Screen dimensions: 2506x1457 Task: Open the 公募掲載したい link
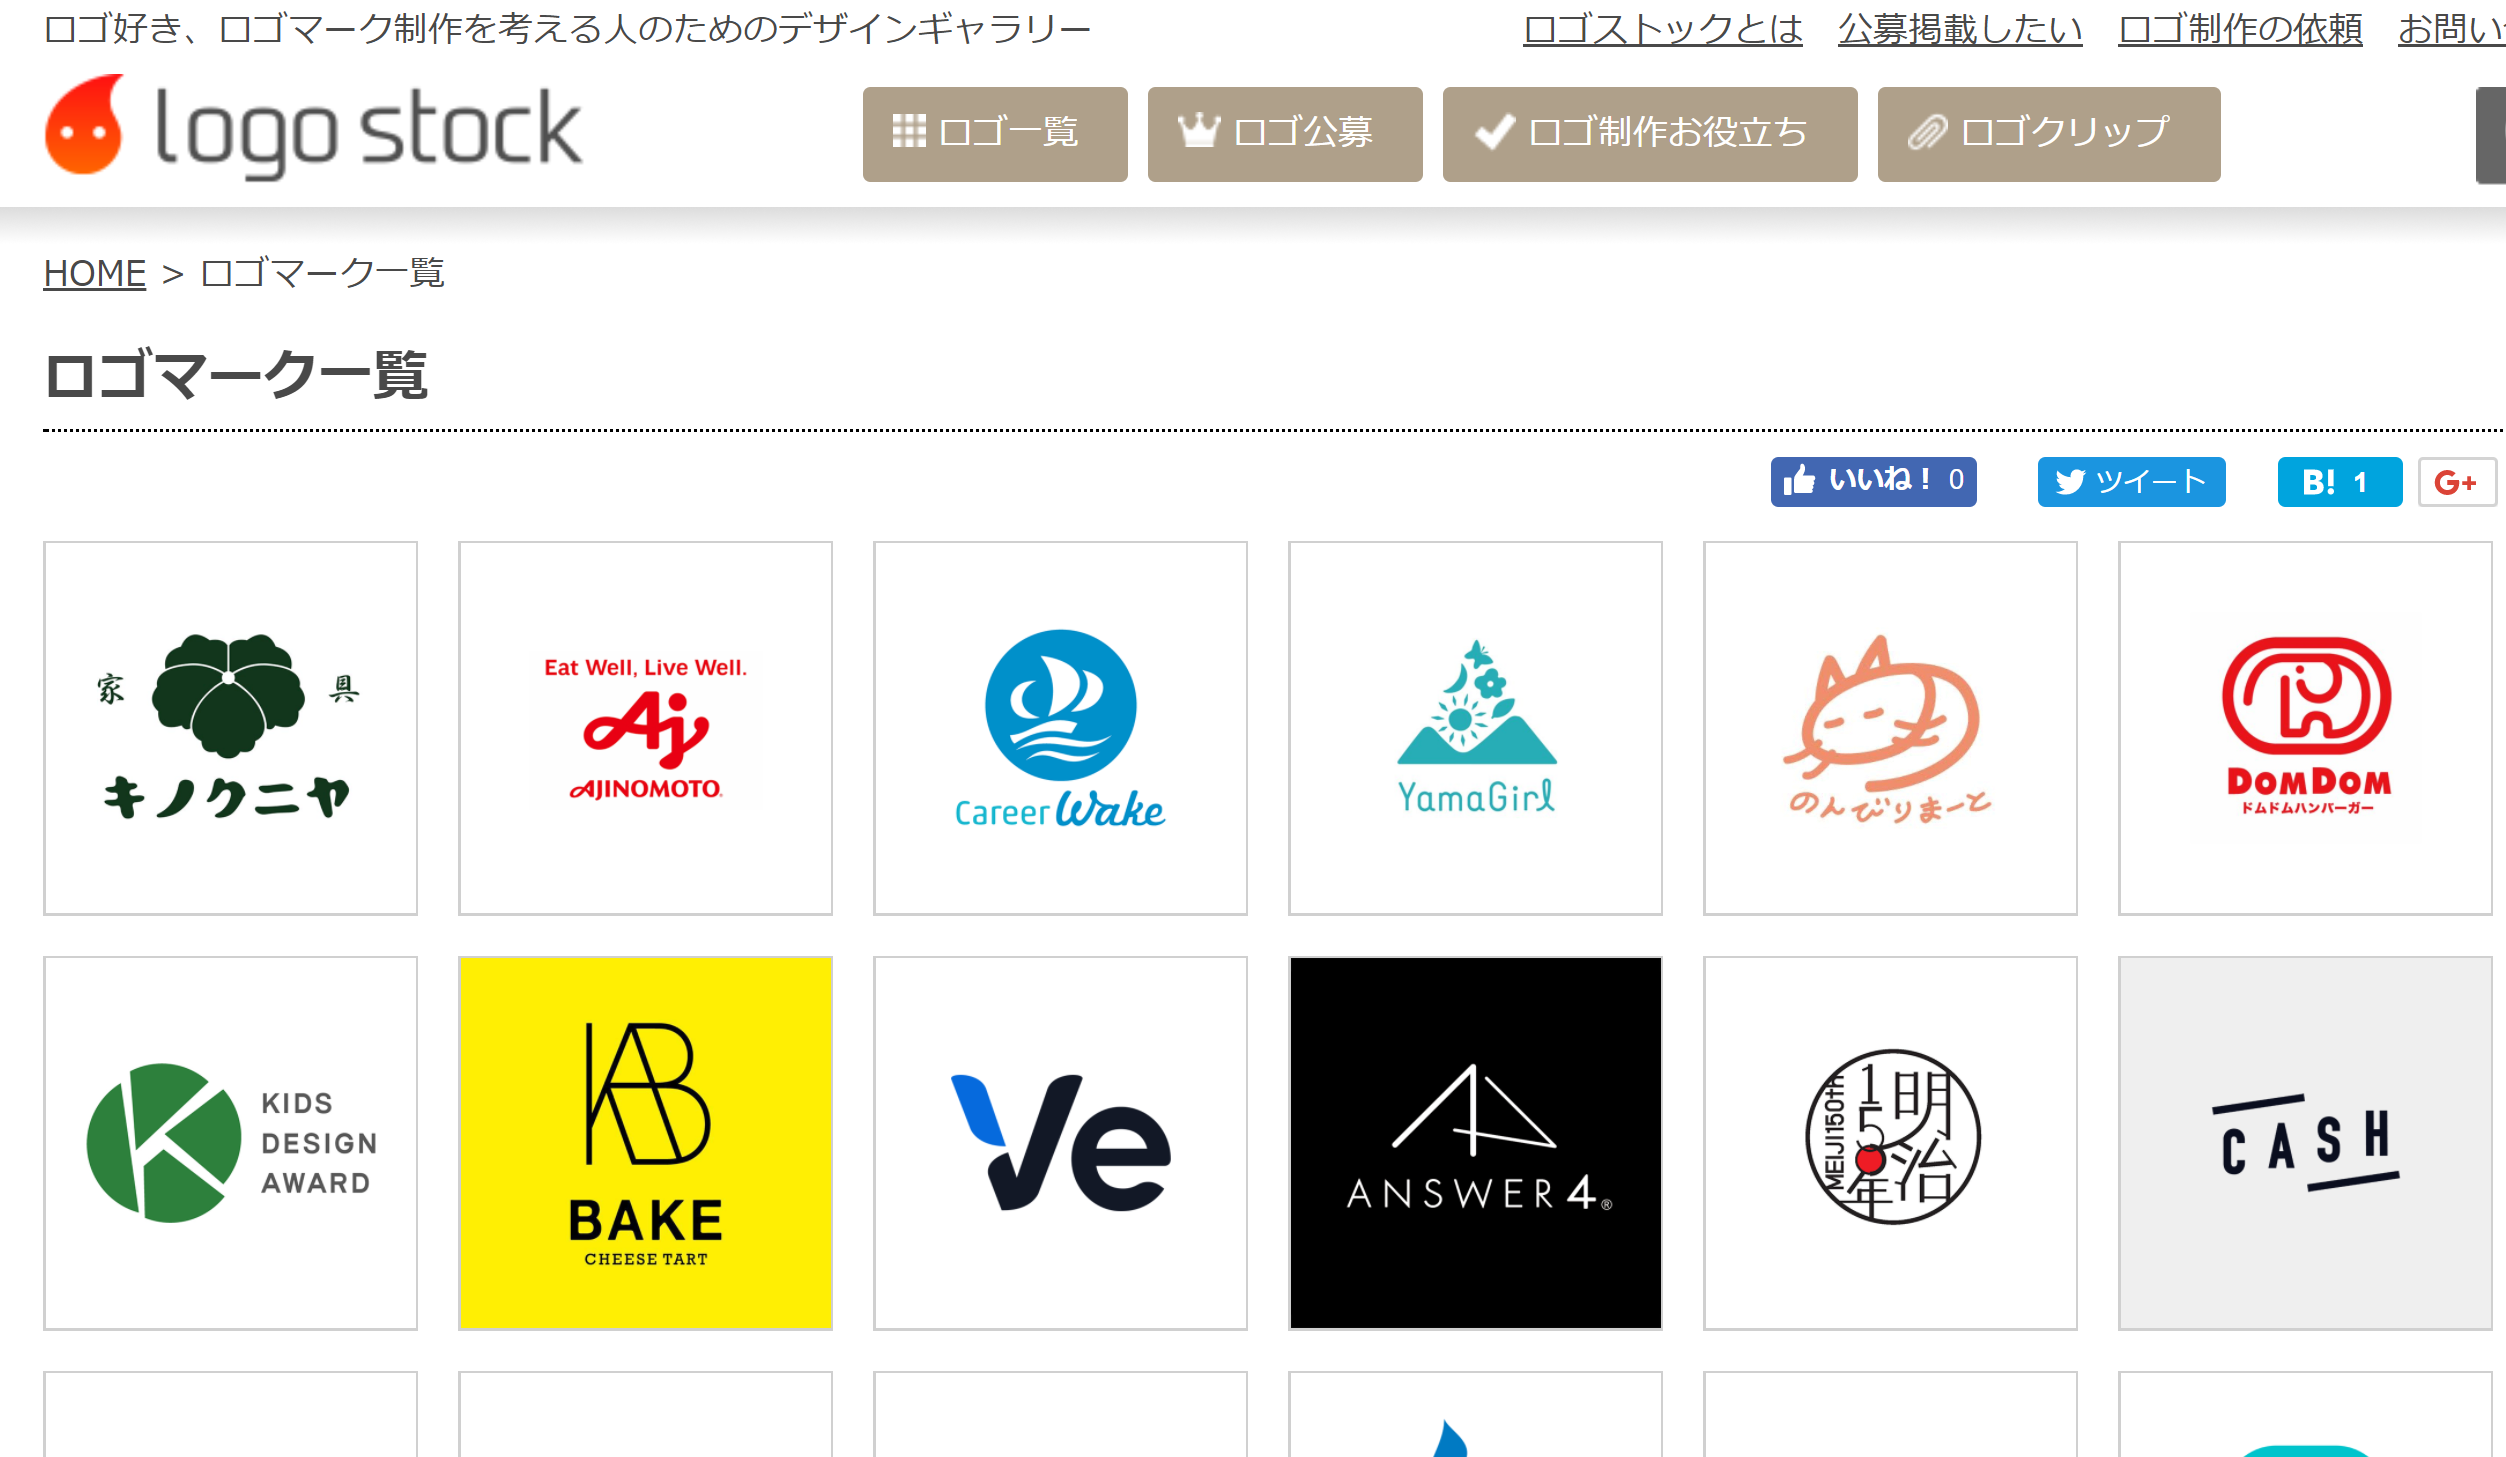[x=1960, y=29]
